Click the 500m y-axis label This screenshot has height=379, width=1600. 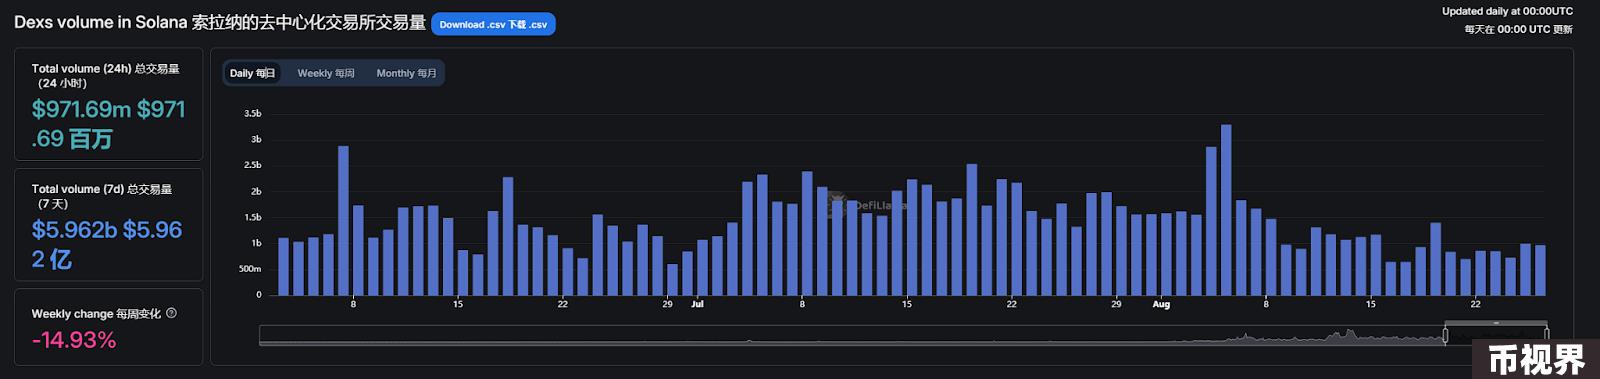coord(250,269)
